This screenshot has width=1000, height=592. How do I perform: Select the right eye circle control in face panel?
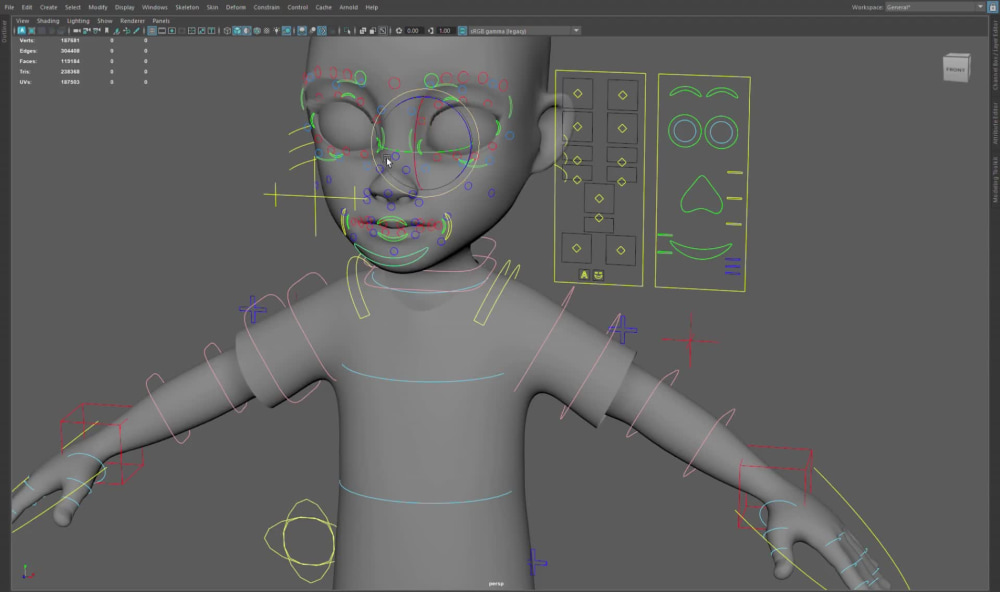tap(721, 132)
